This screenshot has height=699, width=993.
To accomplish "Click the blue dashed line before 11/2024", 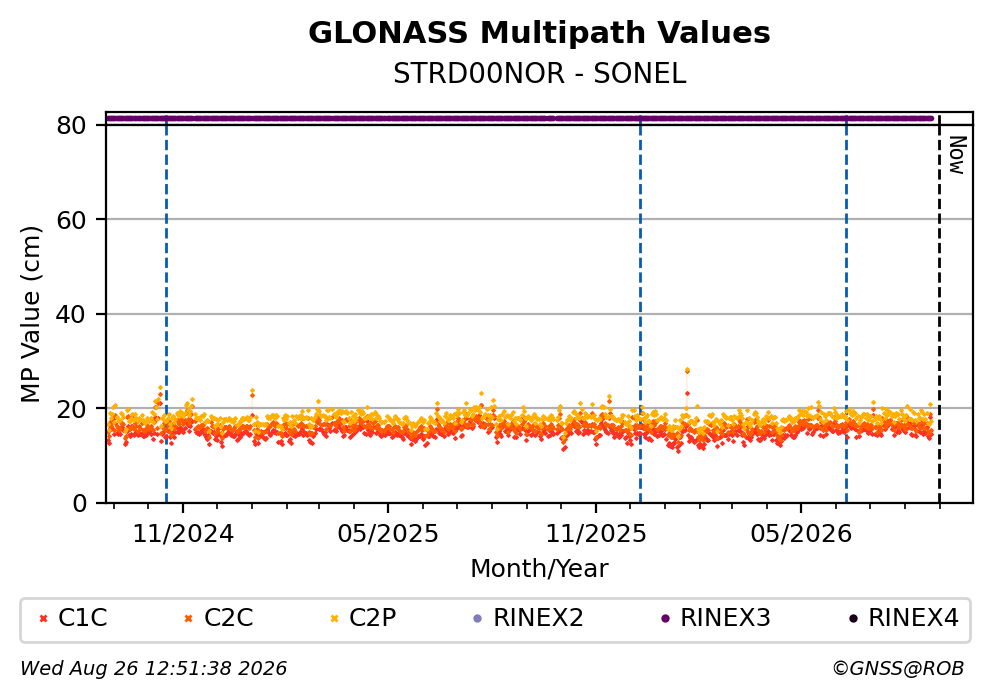I will (x=167, y=310).
